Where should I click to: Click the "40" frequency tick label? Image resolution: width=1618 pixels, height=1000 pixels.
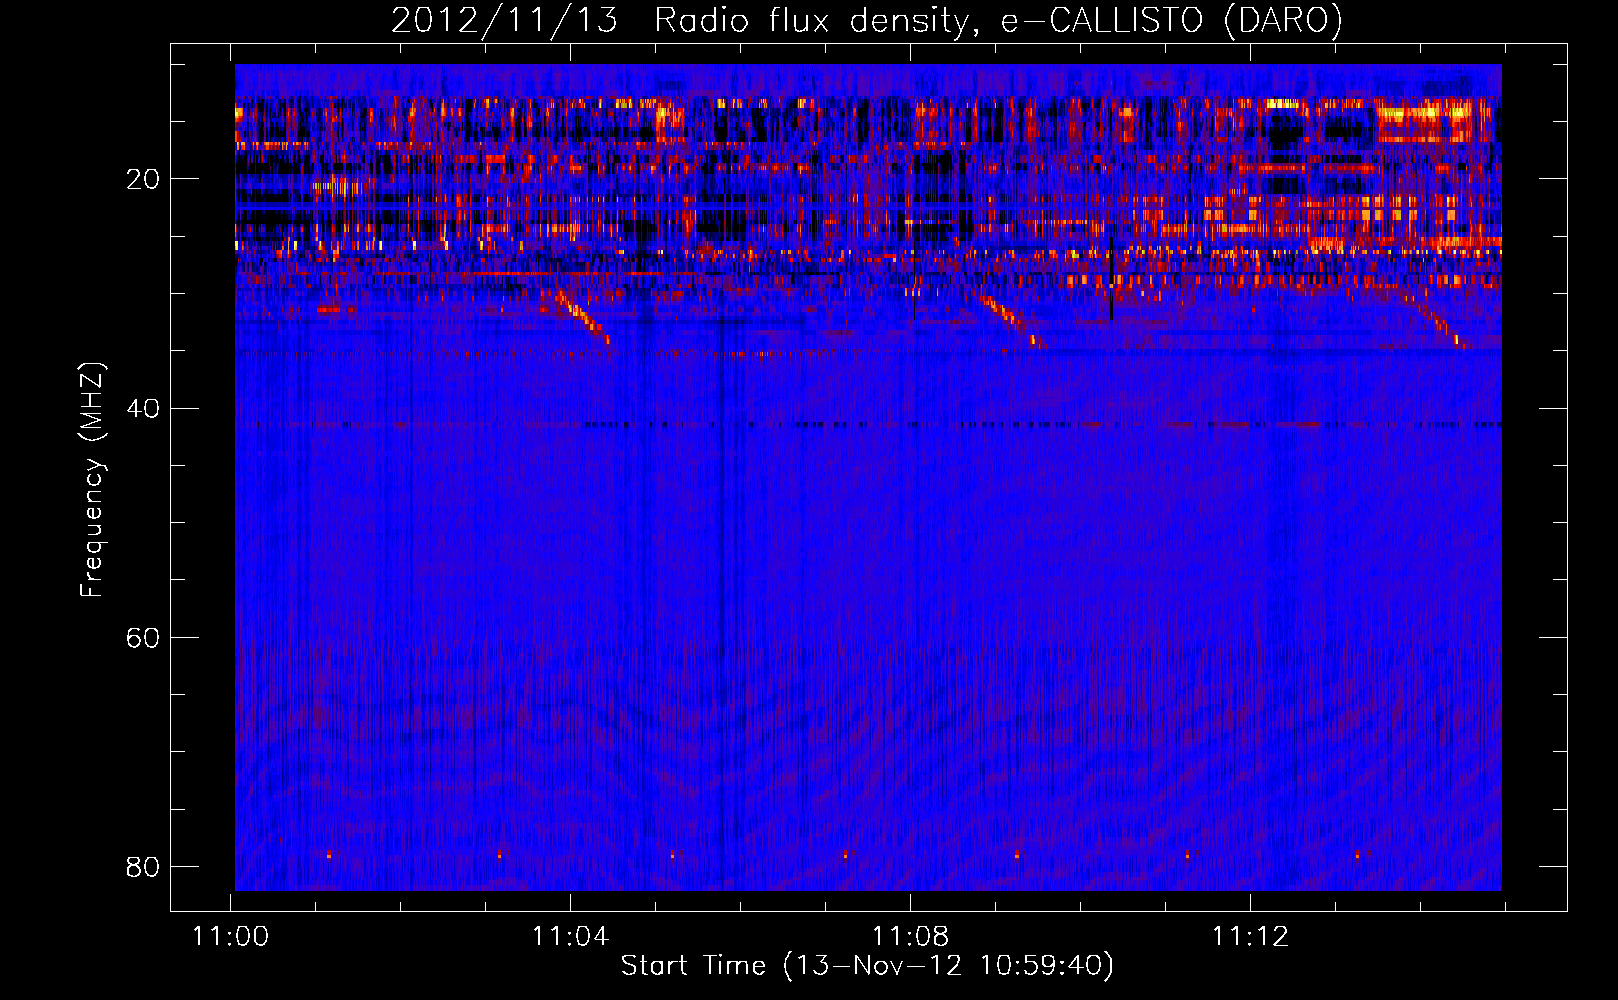tap(143, 408)
